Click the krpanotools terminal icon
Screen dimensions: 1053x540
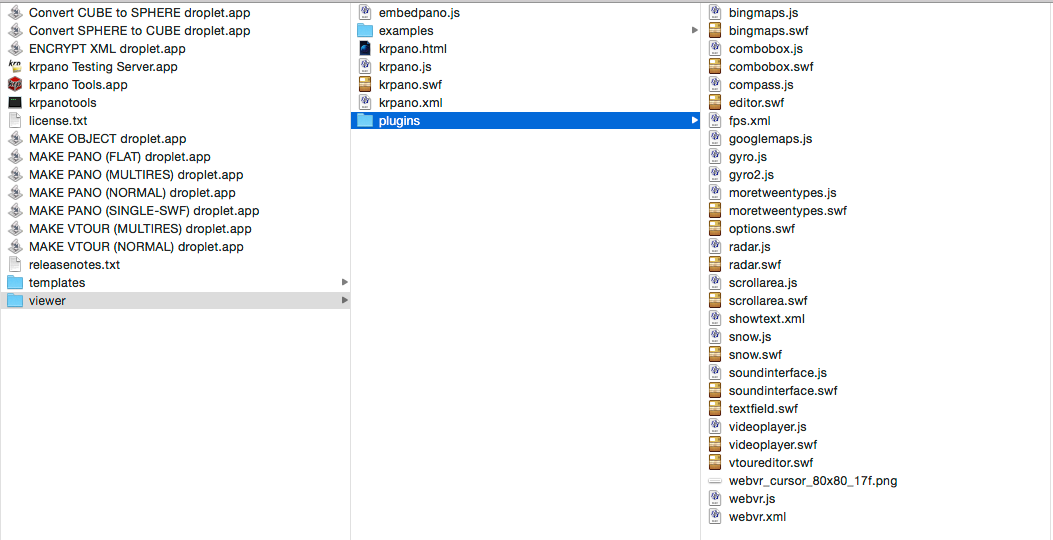pos(15,103)
